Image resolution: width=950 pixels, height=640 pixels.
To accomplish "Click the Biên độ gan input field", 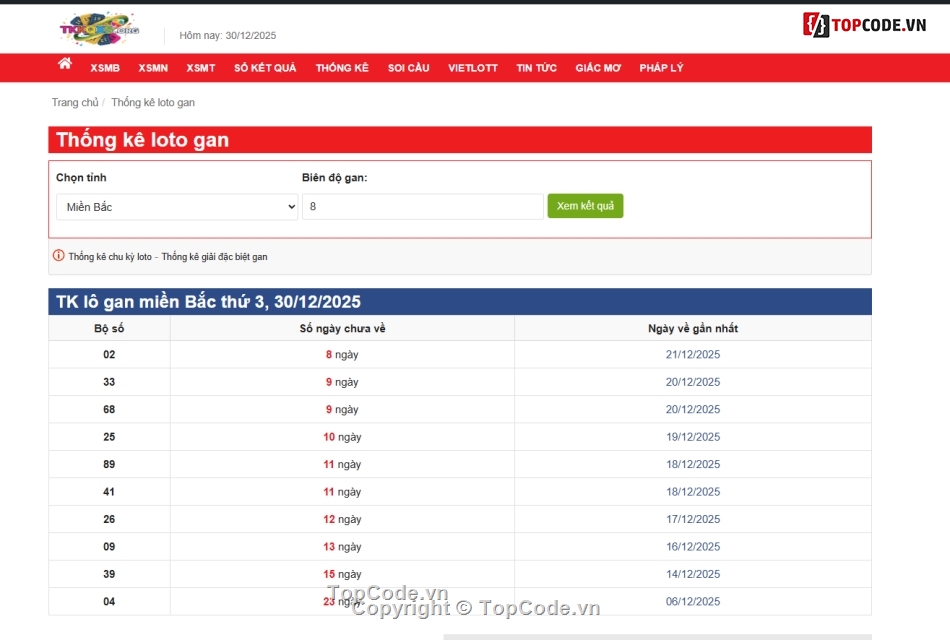I will point(422,206).
